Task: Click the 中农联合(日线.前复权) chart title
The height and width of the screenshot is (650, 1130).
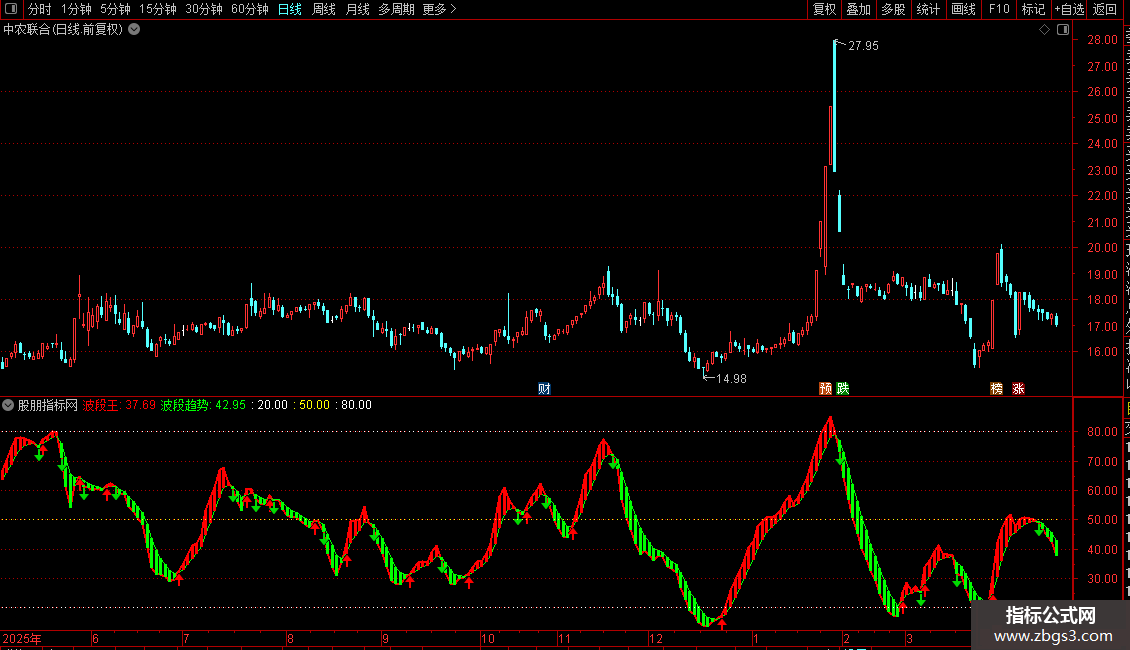Action: (63, 30)
